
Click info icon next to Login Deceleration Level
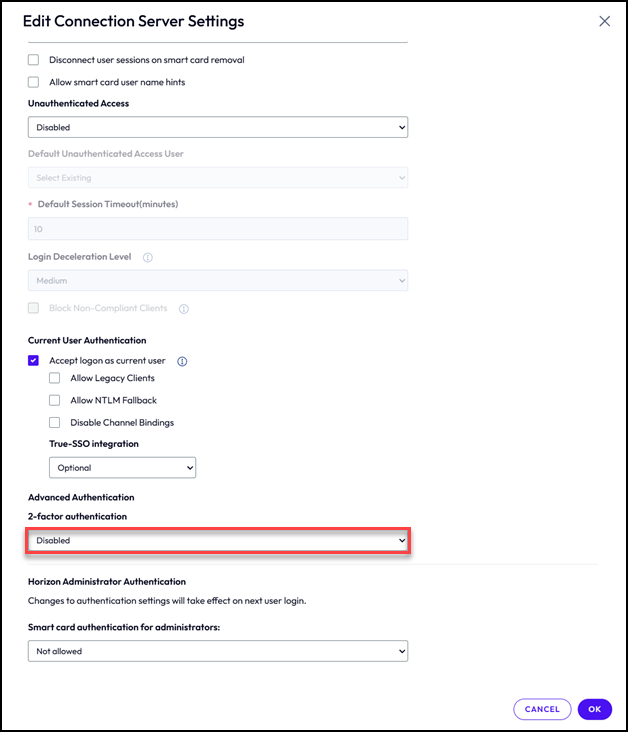pyautogui.click(x=148, y=257)
